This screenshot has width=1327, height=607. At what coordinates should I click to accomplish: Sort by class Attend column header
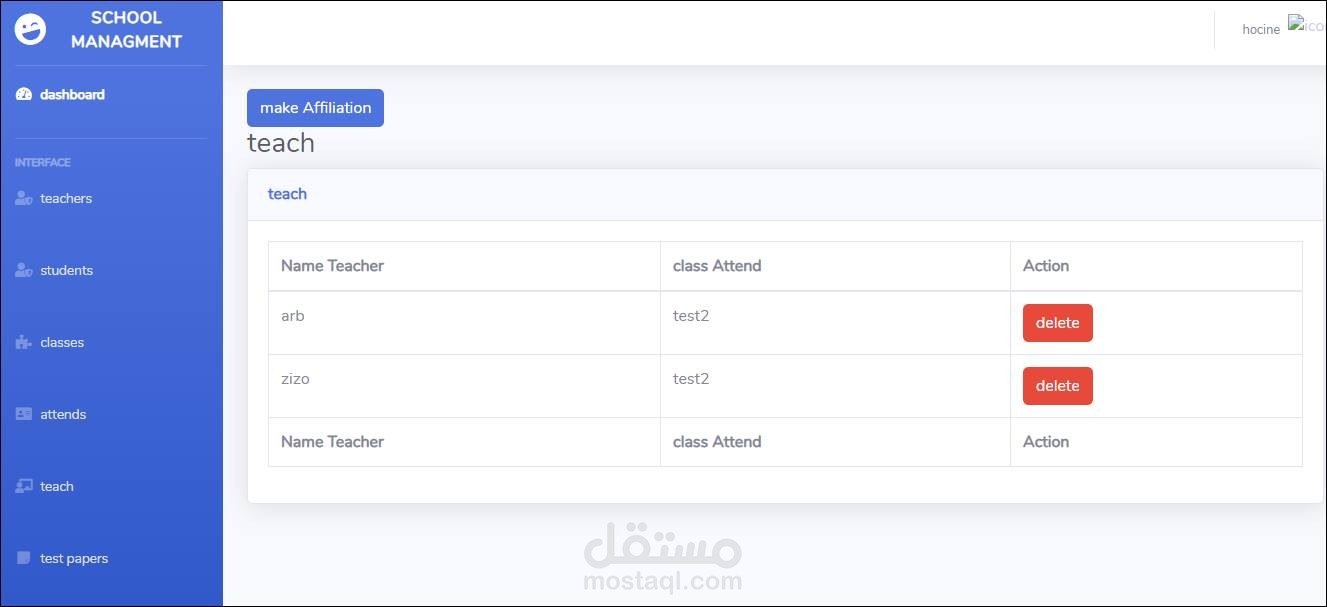717,266
